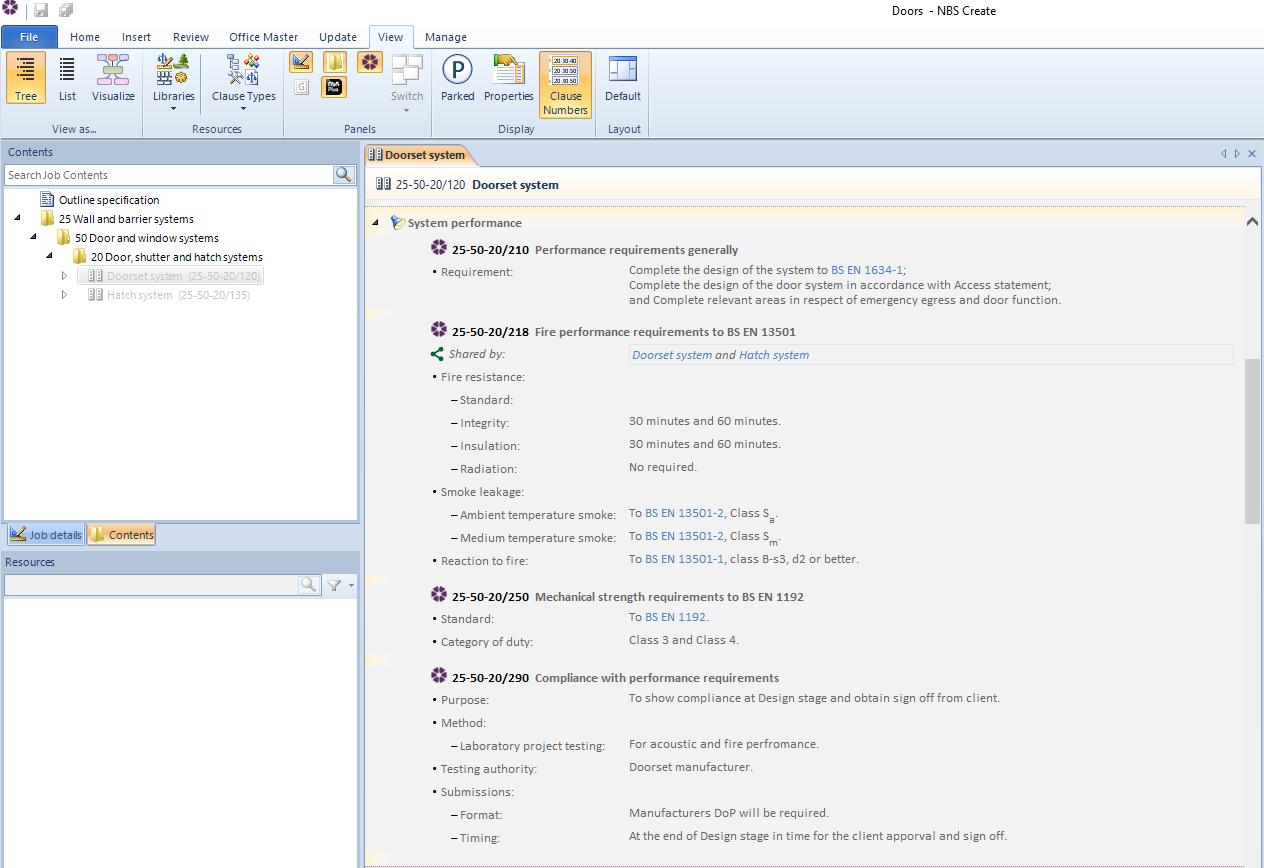Collapse the System performance section

pyautogui.click(x=375, y=223)
